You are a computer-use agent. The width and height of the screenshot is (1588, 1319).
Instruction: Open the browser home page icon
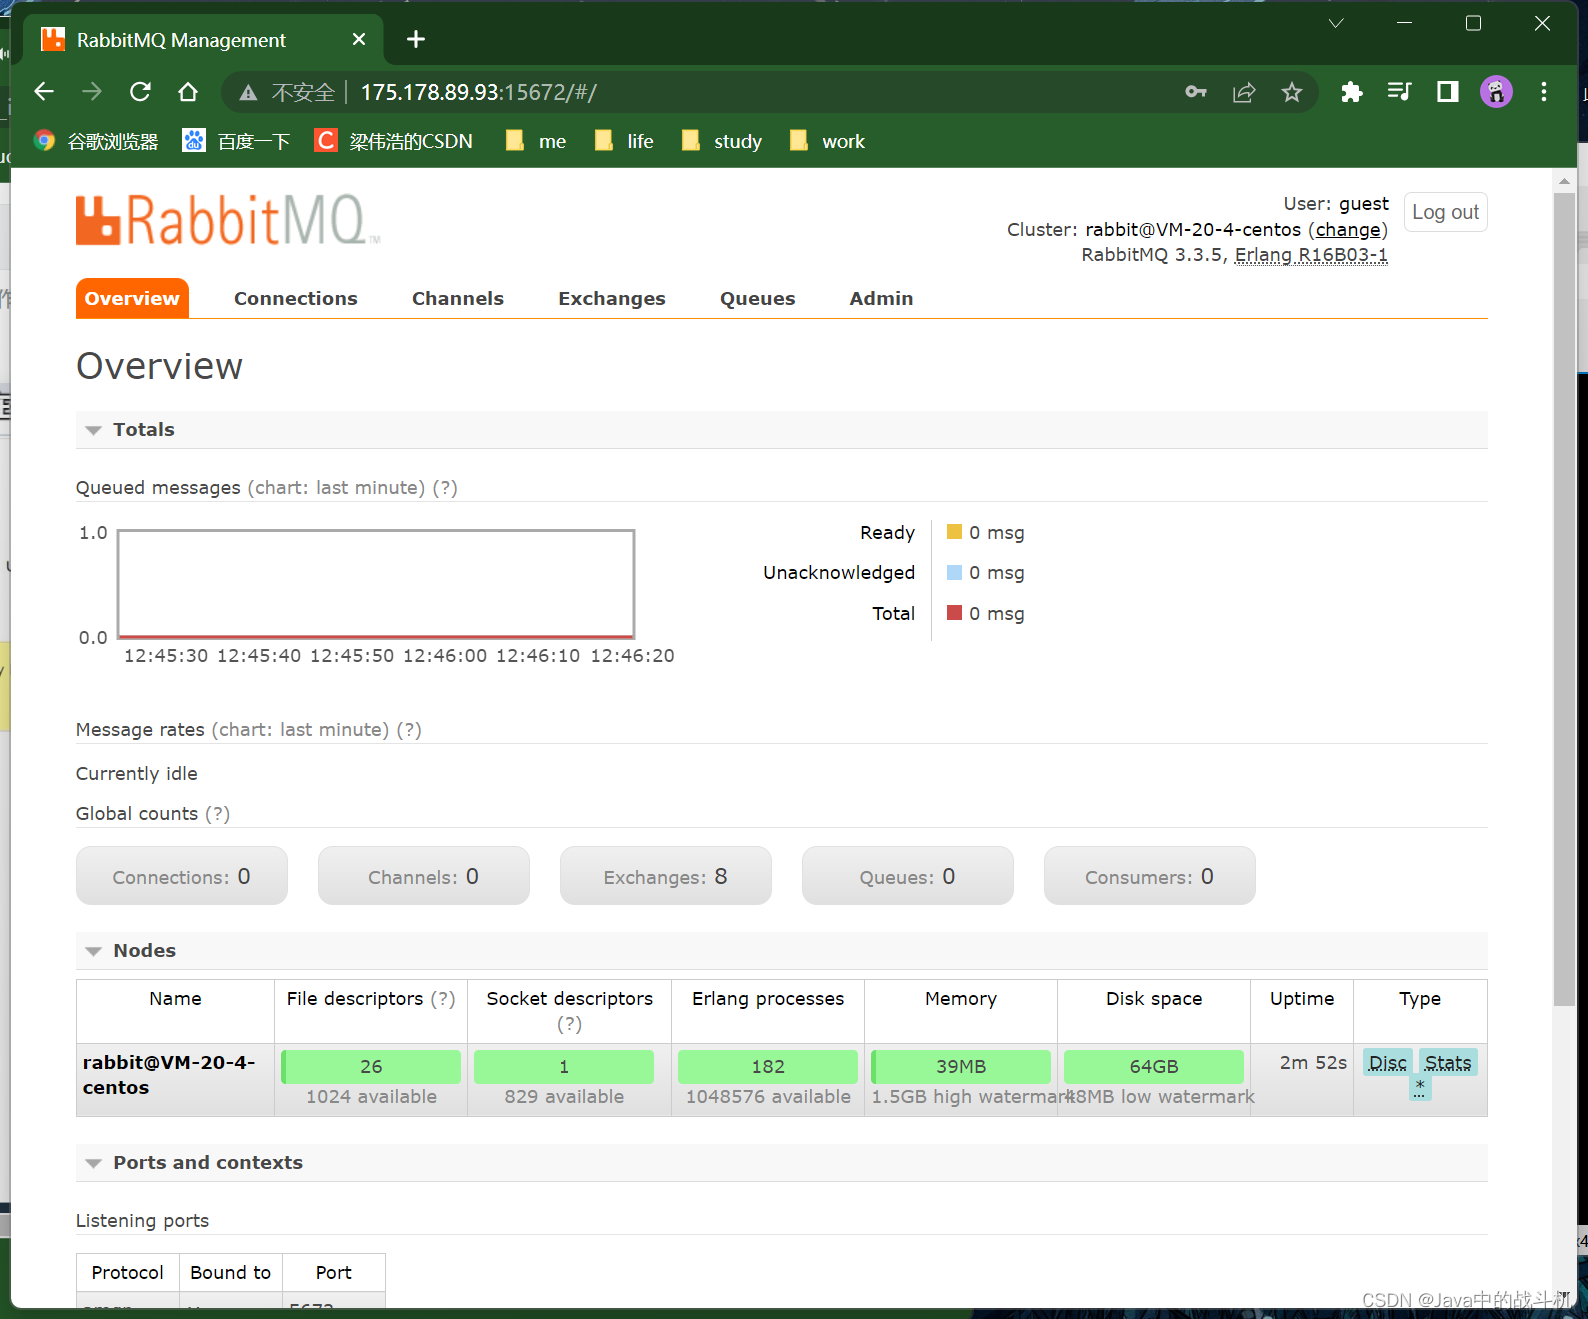(188, 92)
